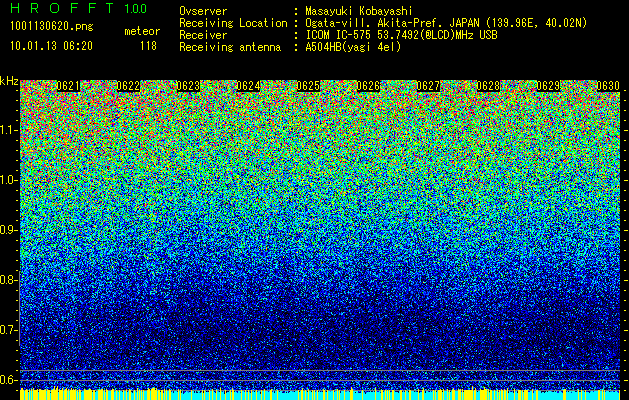629x400 pixels.
Task: Click the 0629 time marker
Action: 548,86
